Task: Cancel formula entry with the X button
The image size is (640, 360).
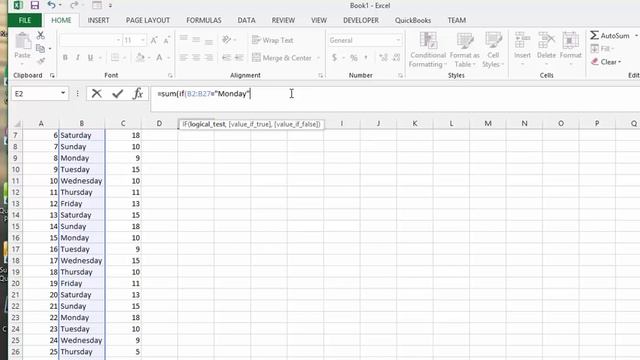Action: (97, 93)
